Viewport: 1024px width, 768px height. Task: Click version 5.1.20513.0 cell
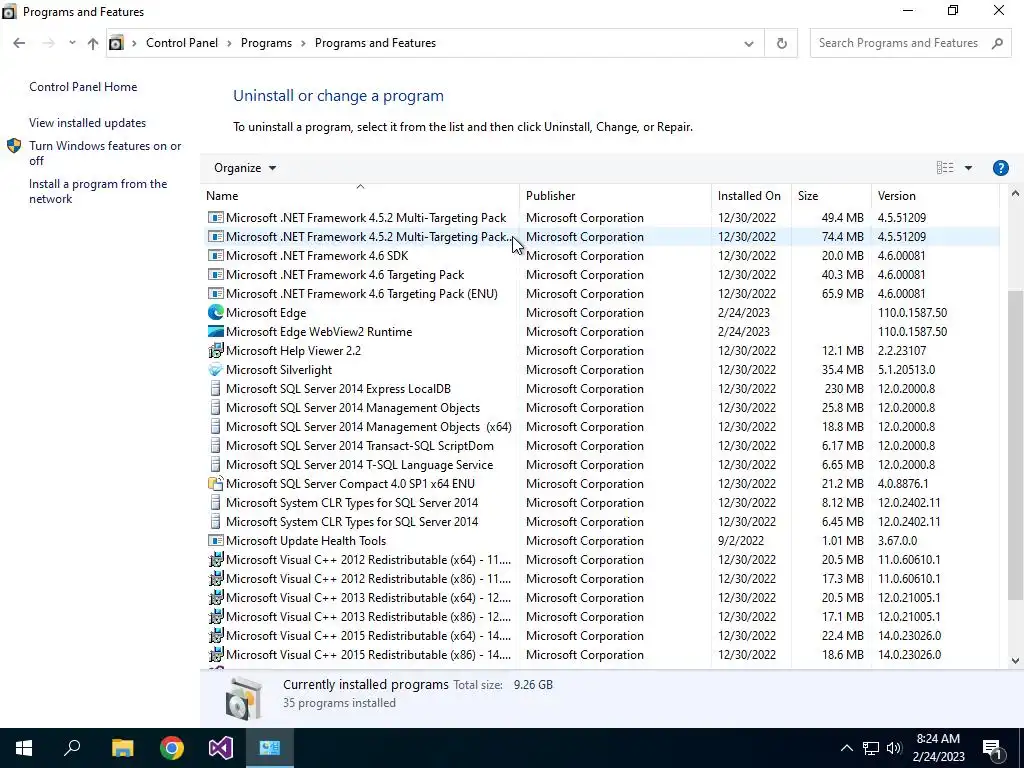[x=906, y=370]
